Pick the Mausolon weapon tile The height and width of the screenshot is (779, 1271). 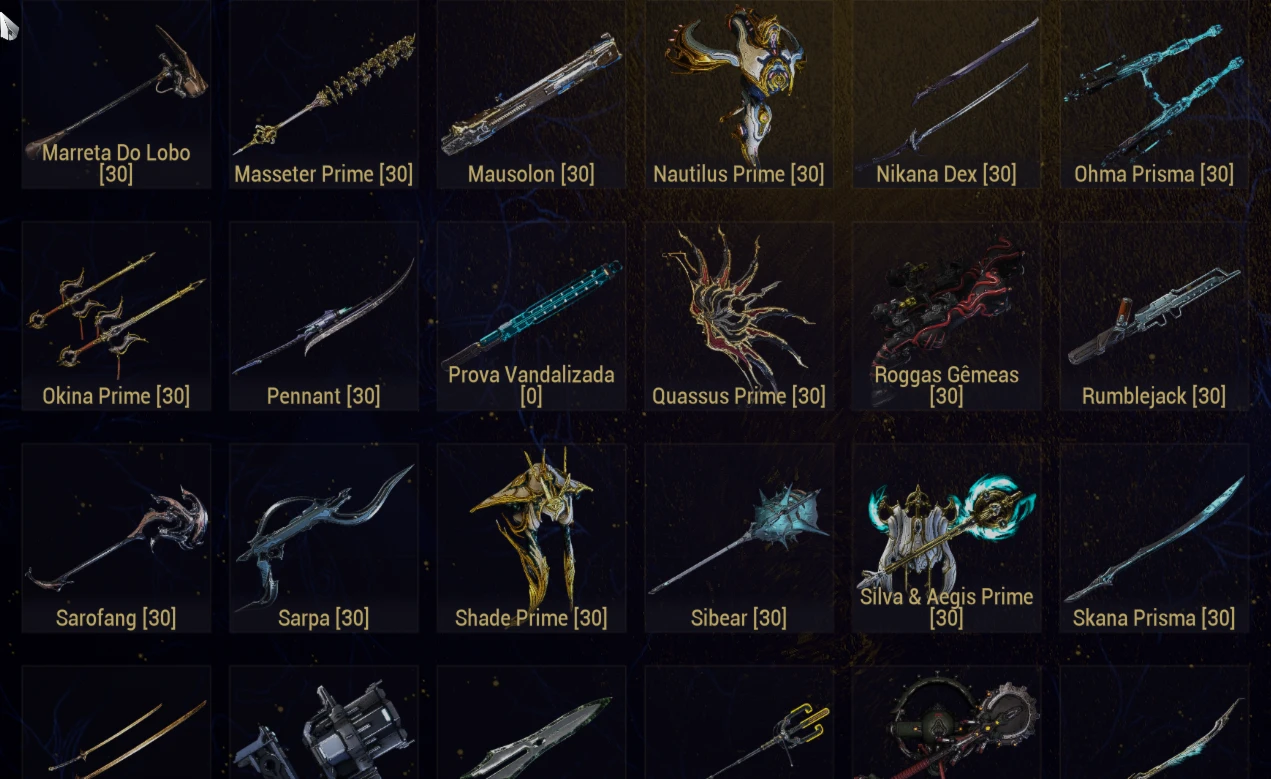tap(531, 94)
